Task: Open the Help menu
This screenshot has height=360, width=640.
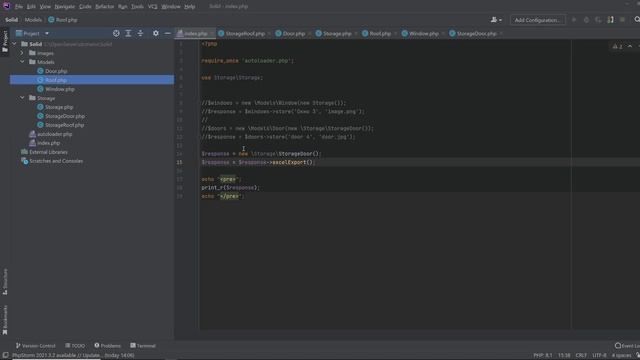Action: pos(189,7)
